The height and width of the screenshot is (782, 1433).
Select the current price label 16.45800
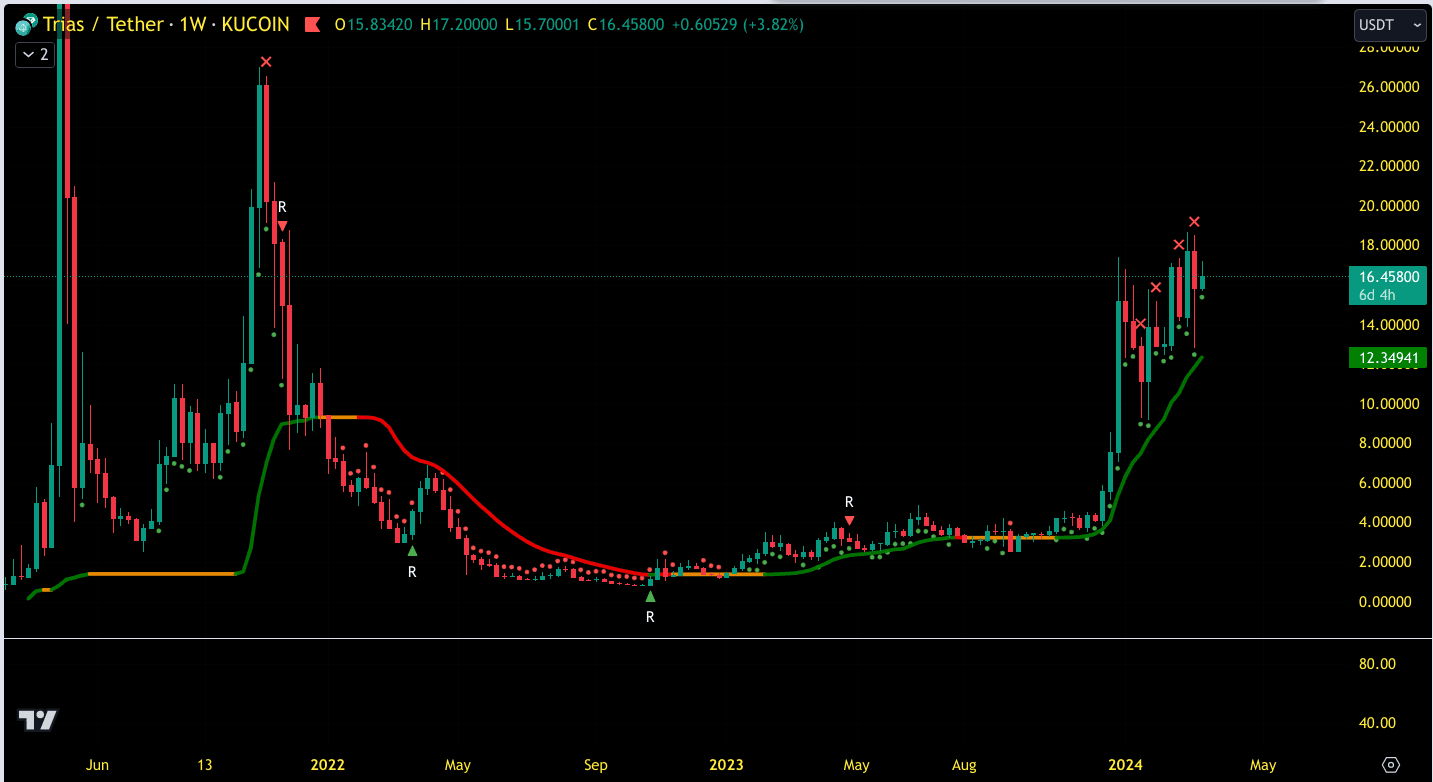[x=1386, y=276]
